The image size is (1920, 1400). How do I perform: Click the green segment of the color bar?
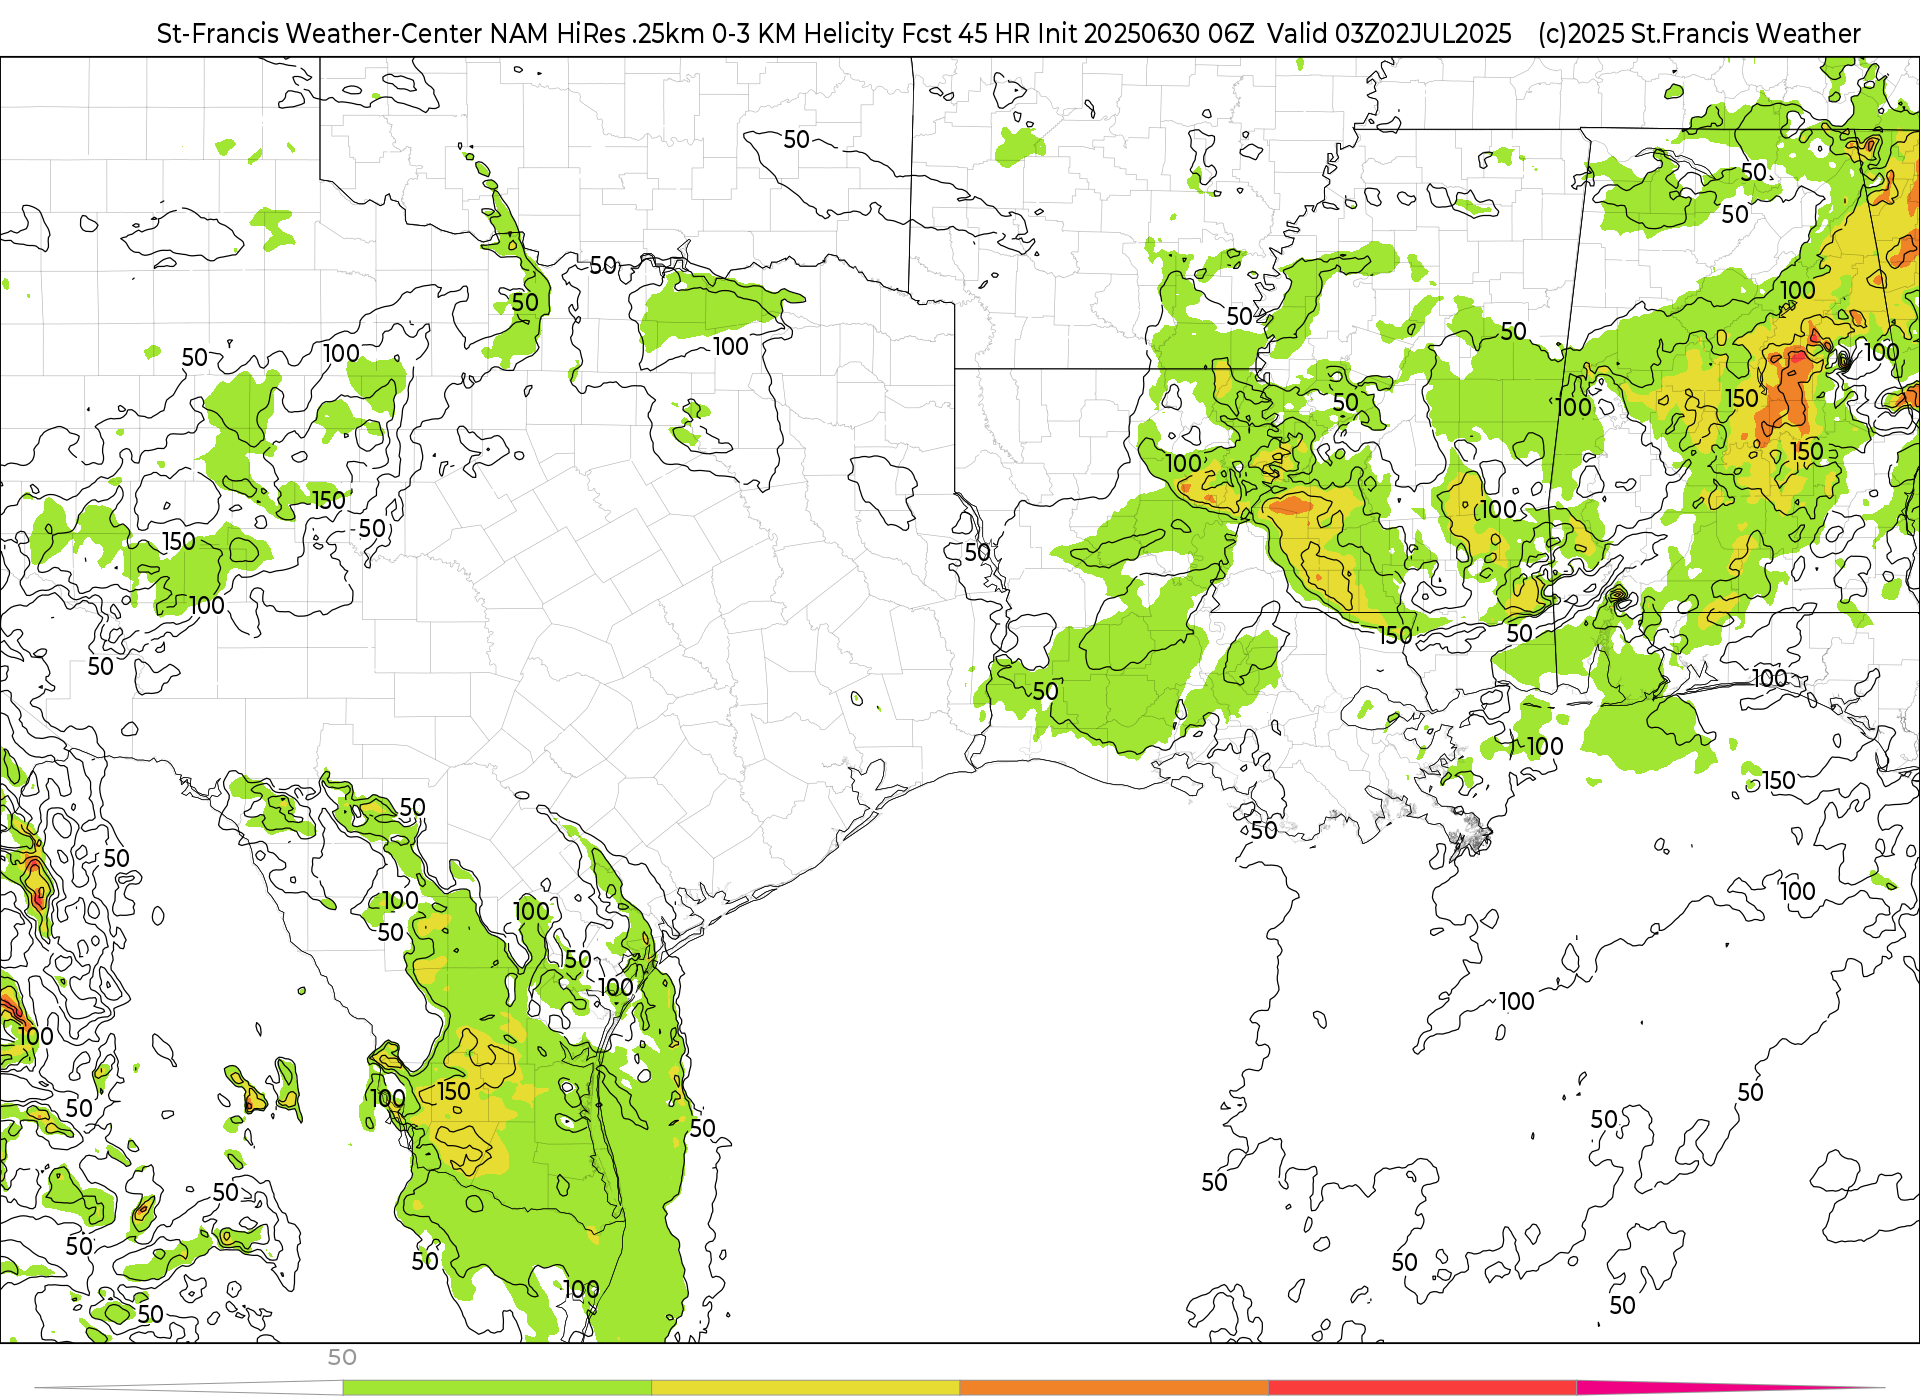(x=497, y=1388)
